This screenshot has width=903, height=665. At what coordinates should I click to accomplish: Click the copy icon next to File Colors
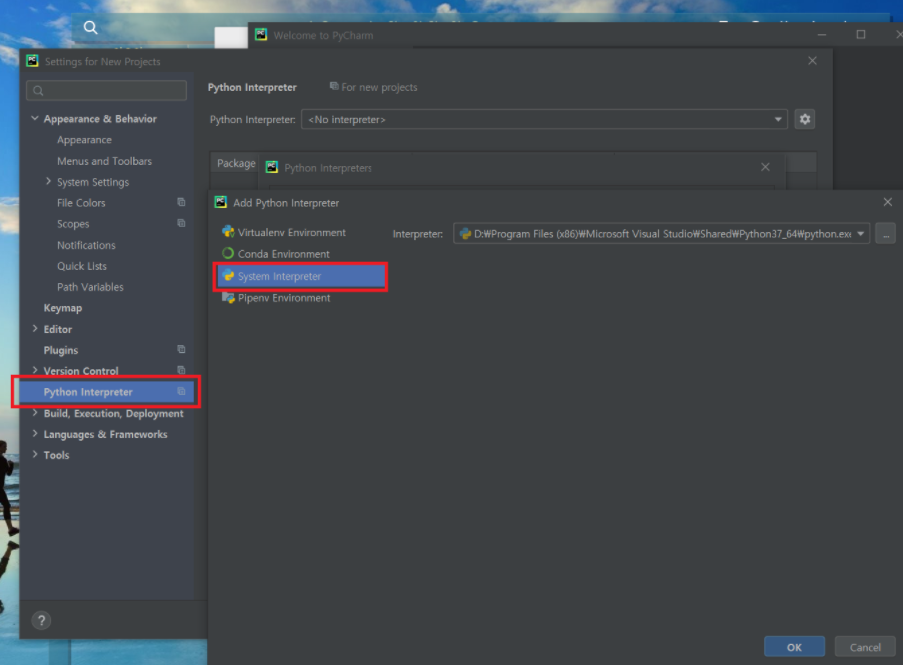coord(181,202)
